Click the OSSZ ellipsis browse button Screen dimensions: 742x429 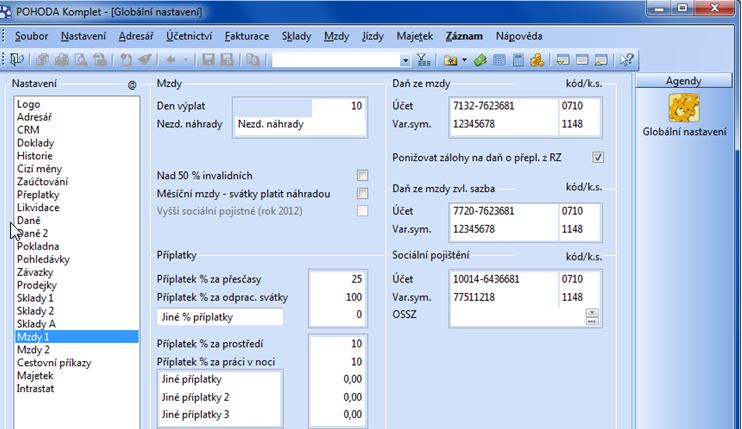(x=592, y=322)
